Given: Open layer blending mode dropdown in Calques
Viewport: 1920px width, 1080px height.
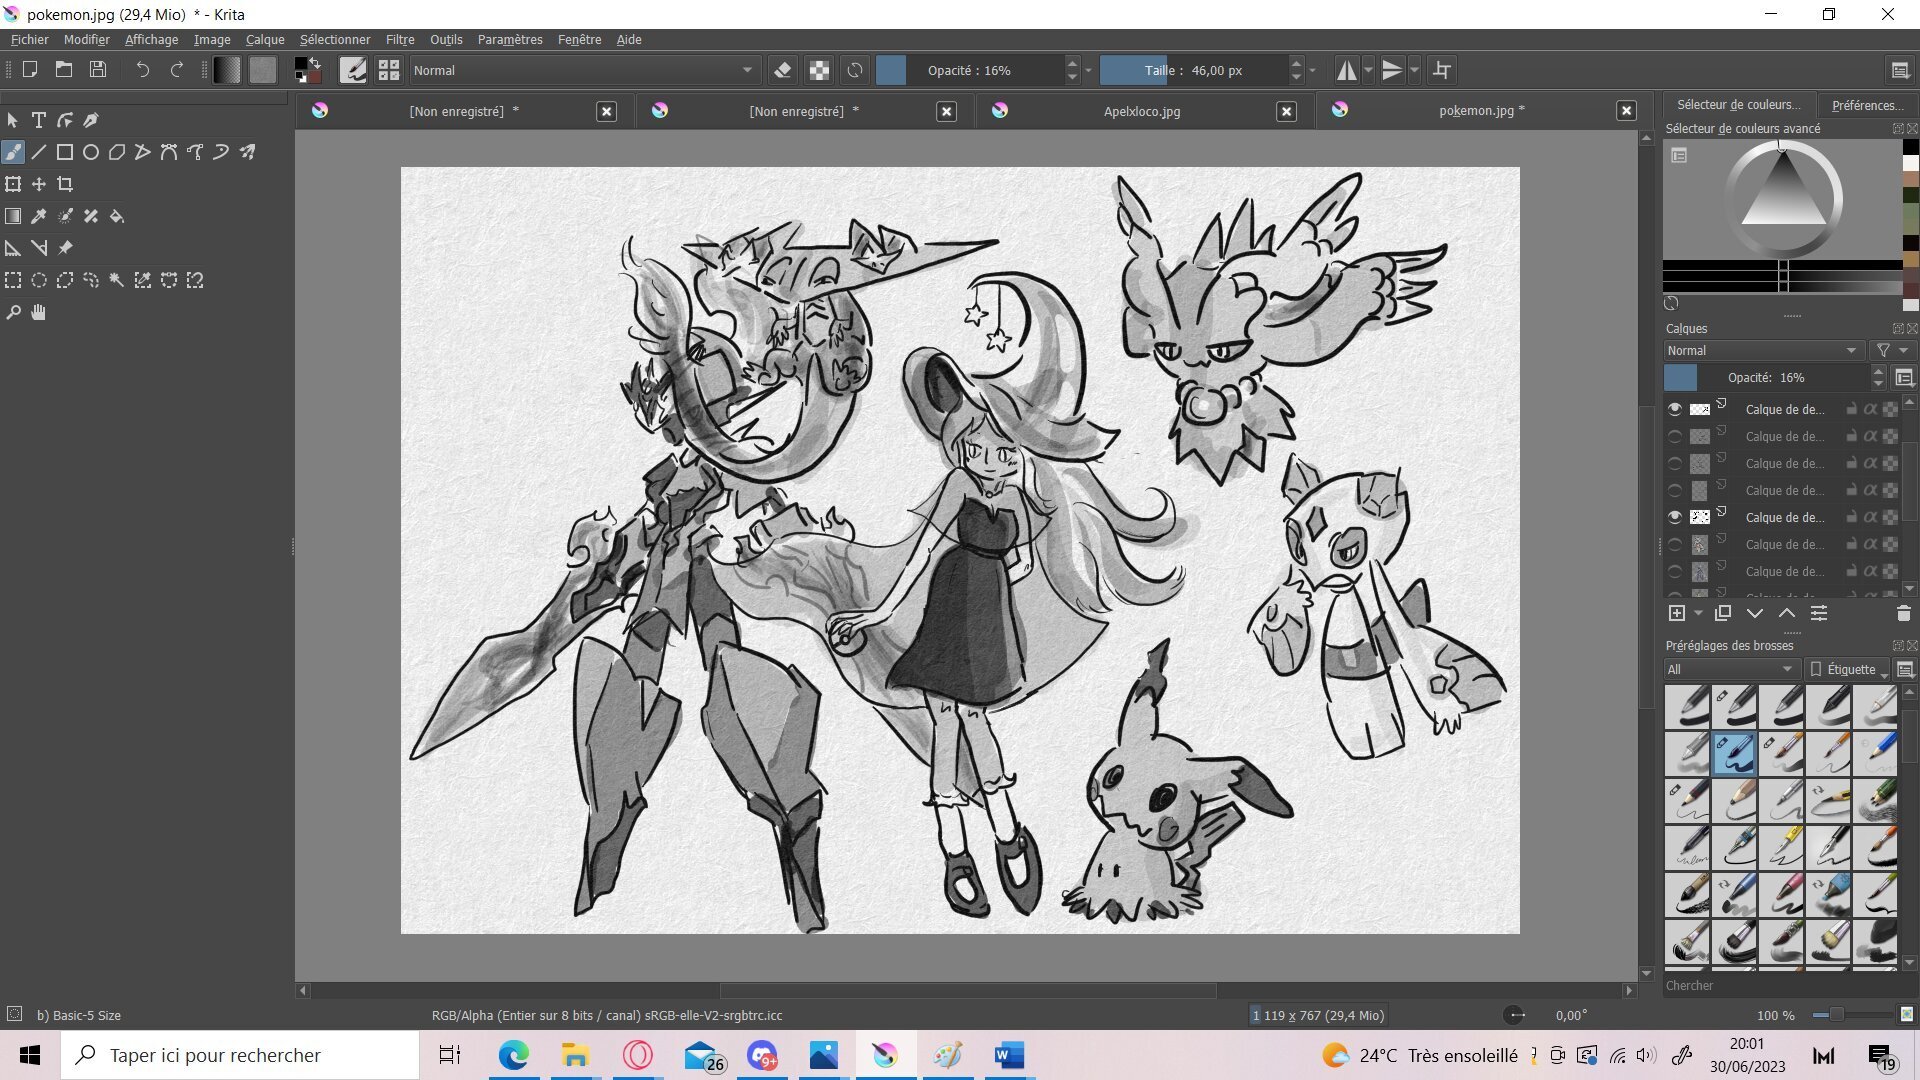Looking at the screenshot, I should pos(1762,350).
